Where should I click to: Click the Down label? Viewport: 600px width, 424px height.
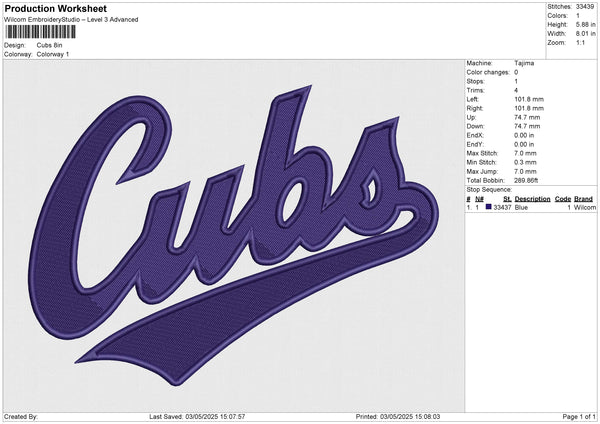tap(475, 126)
